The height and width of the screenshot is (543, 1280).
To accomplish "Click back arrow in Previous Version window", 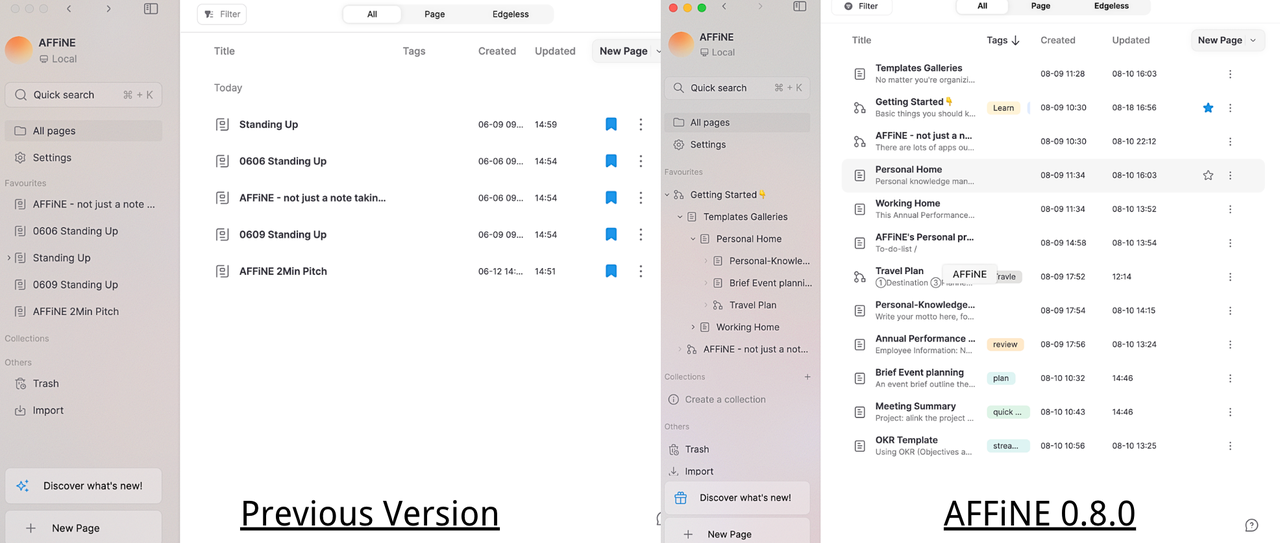I will tap(68, 9).
